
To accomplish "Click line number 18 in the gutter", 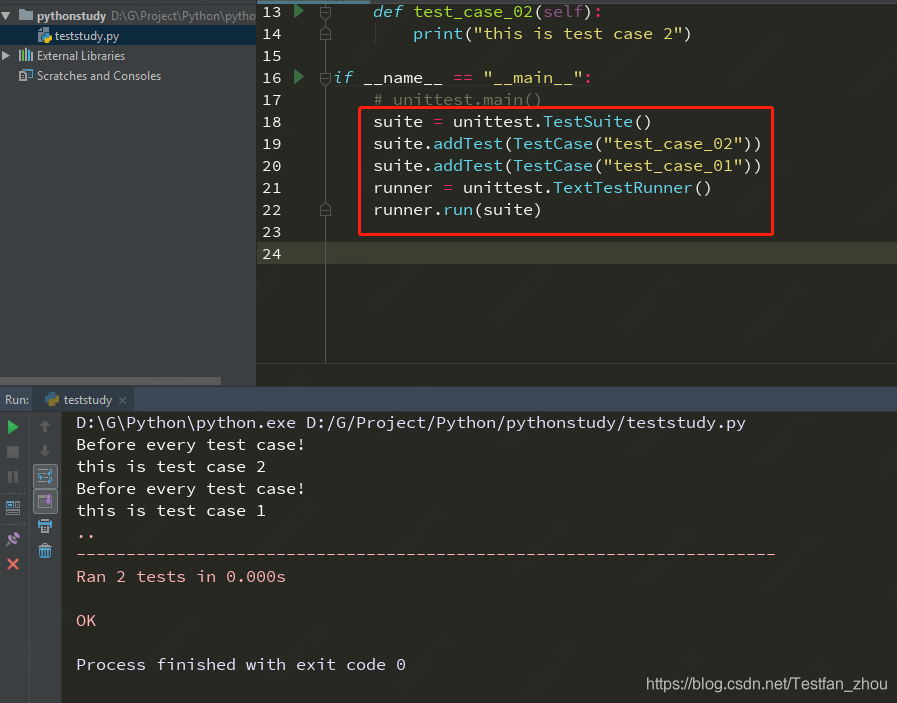I will tap(272, 122).
